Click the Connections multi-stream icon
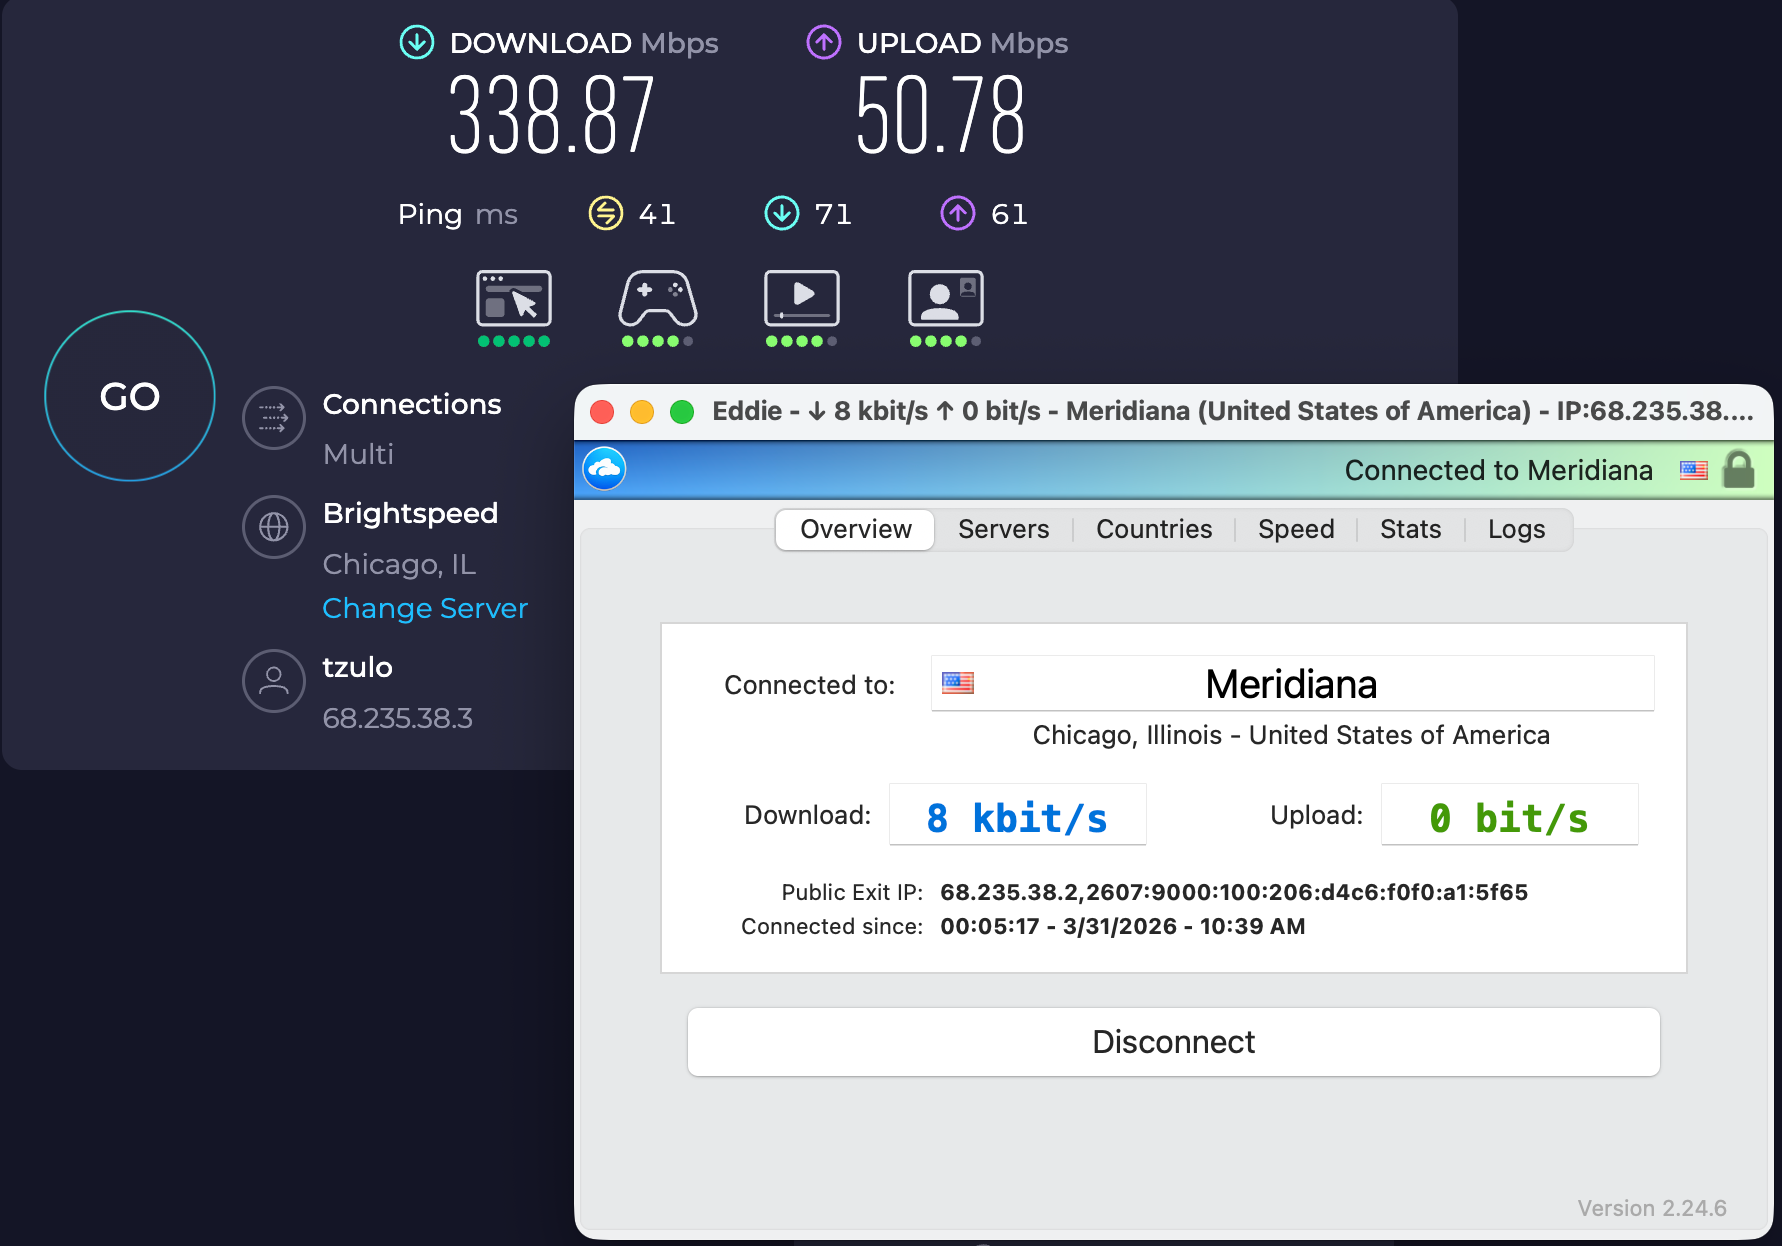This screenshot has height=1246, width=1782. click(273, 418)
